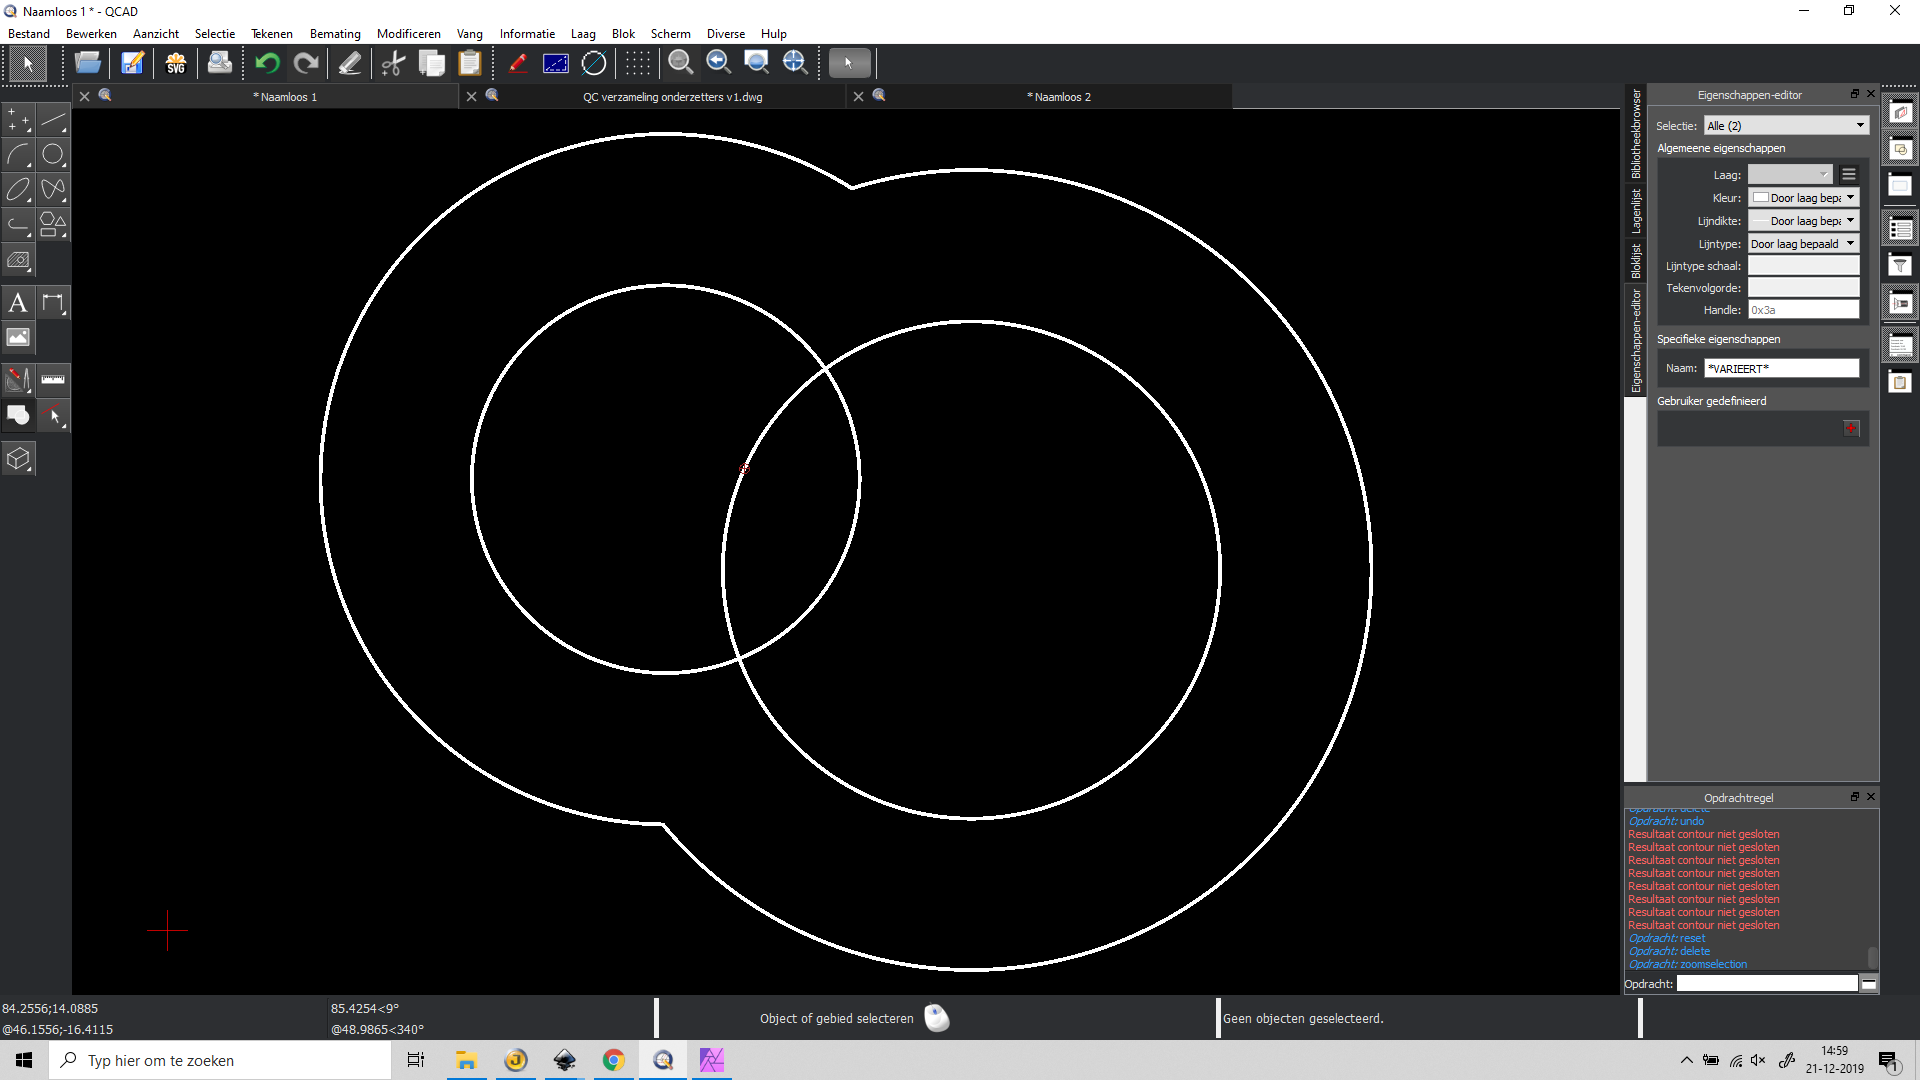This screenshot has width=1920, height=1080.
Task: Expand the Lijntype dropdown
Action: tap(1804, 244)
